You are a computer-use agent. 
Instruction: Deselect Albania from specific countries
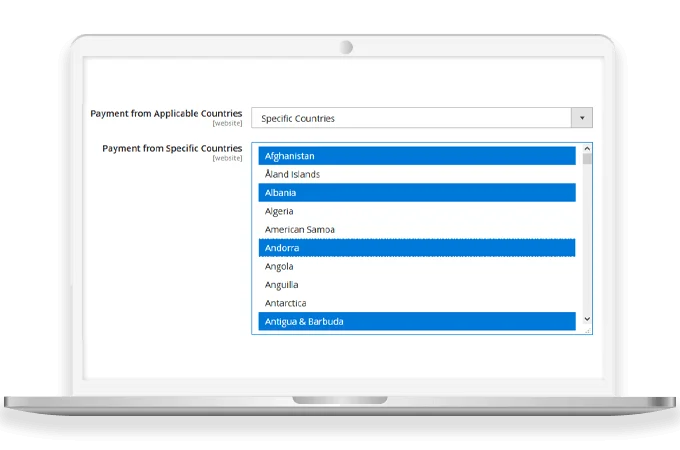[x=416, y=193]
